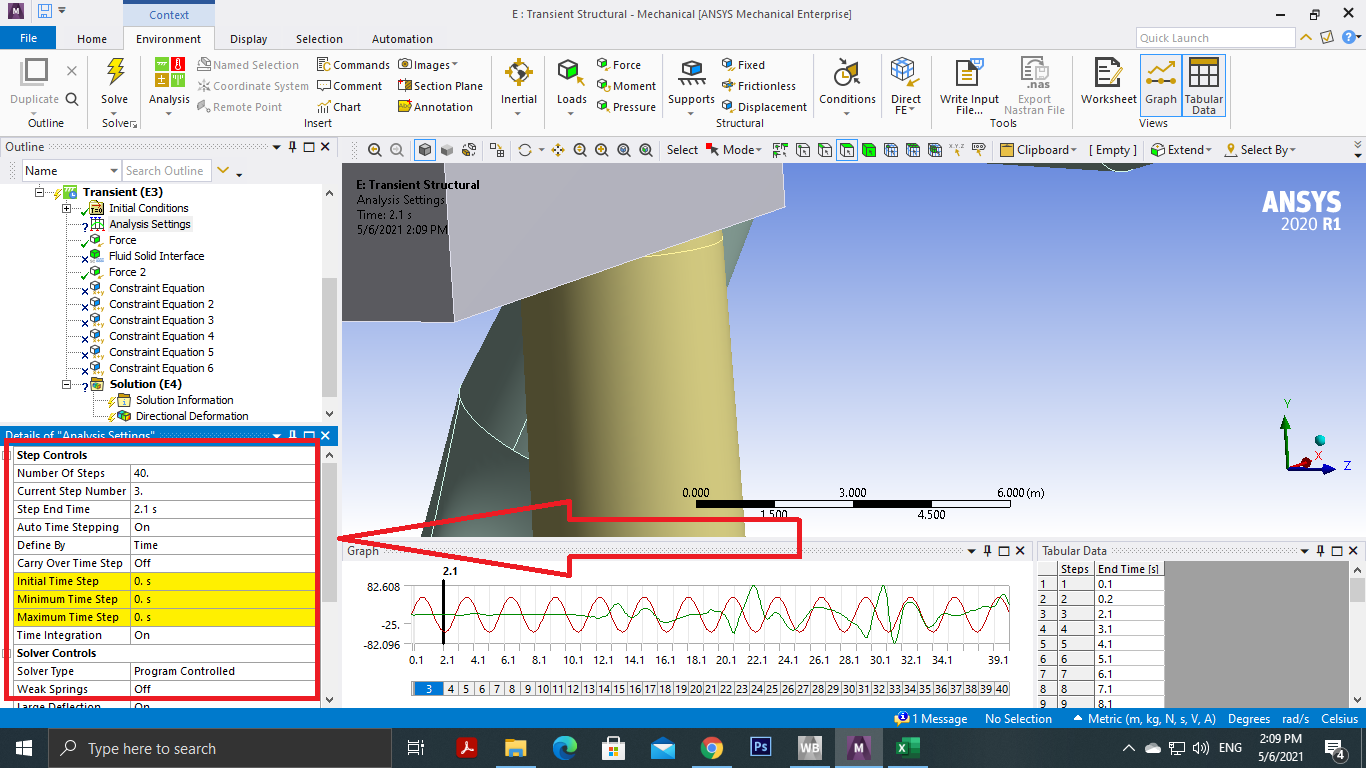Select Directional Deformation in the outline
Screen dimensions: 1366x768
(191, 416)
